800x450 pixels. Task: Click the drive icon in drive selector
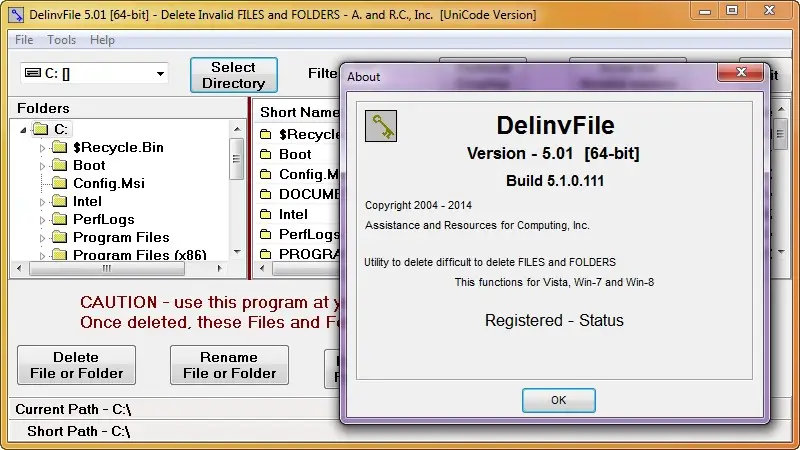click(x=33, y=73)
